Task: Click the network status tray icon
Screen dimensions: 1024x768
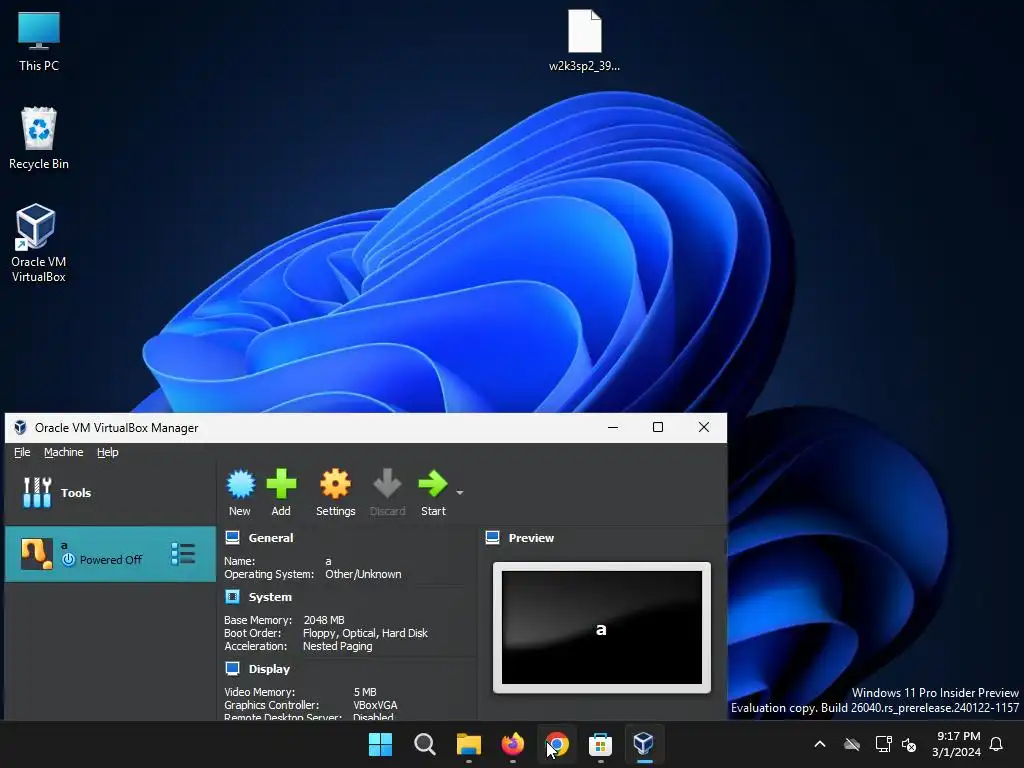Action: click(883, 744)
